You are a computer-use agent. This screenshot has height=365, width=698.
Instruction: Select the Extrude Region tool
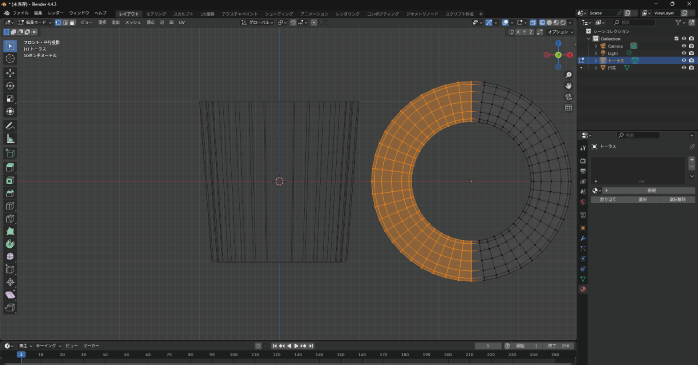(10, 167)
